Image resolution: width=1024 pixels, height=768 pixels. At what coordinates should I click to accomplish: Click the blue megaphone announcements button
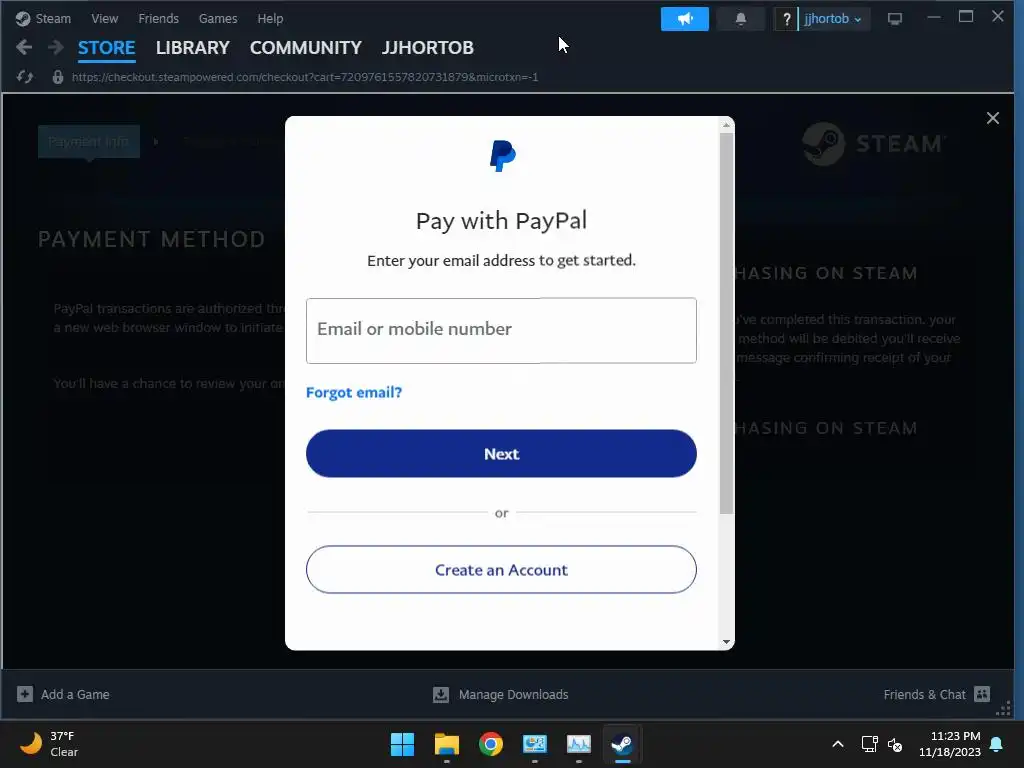click(684, 19)
